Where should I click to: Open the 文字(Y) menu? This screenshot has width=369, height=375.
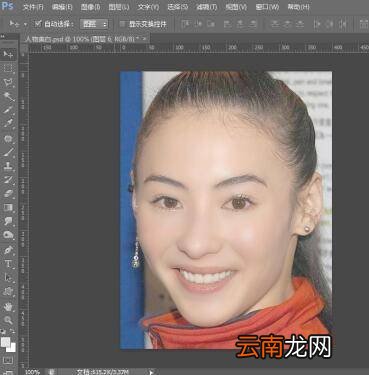coord(148,7)
